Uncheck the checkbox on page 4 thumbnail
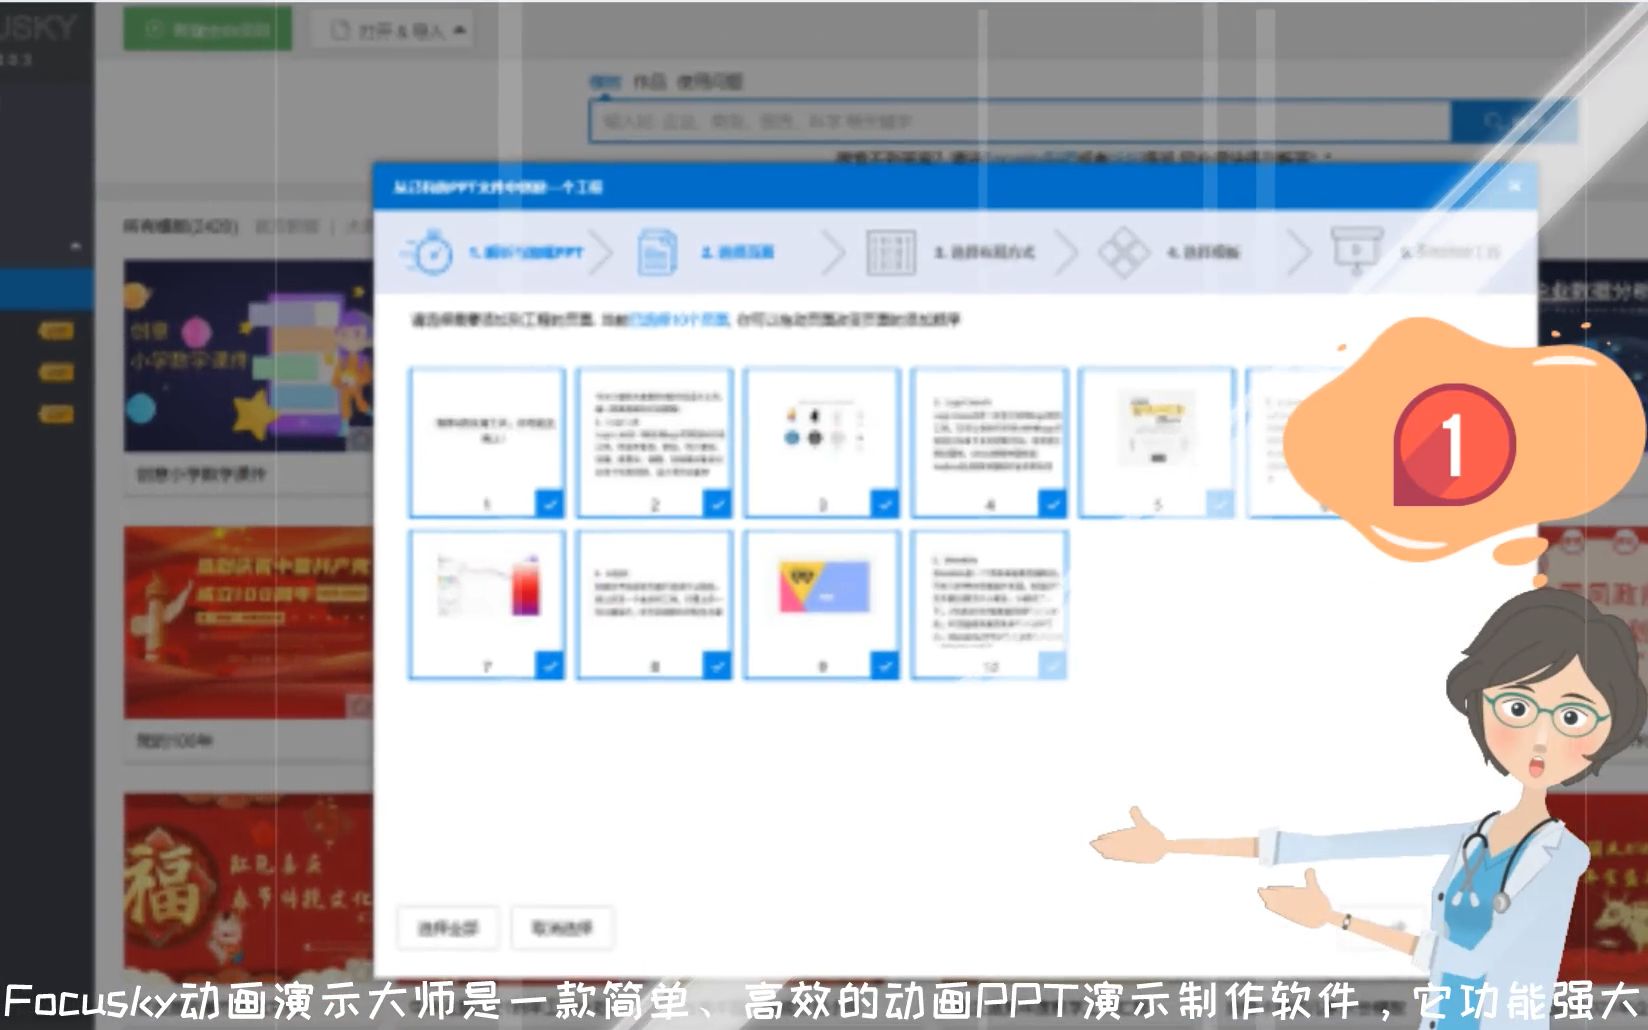 click(1052, 503)
